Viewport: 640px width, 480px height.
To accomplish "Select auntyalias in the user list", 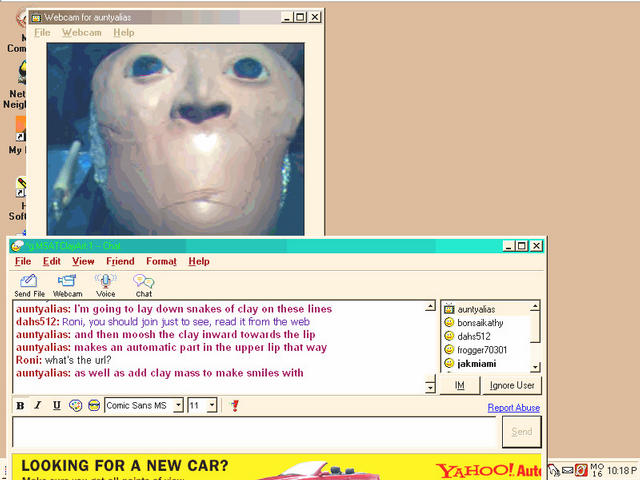I will [486, 309].
